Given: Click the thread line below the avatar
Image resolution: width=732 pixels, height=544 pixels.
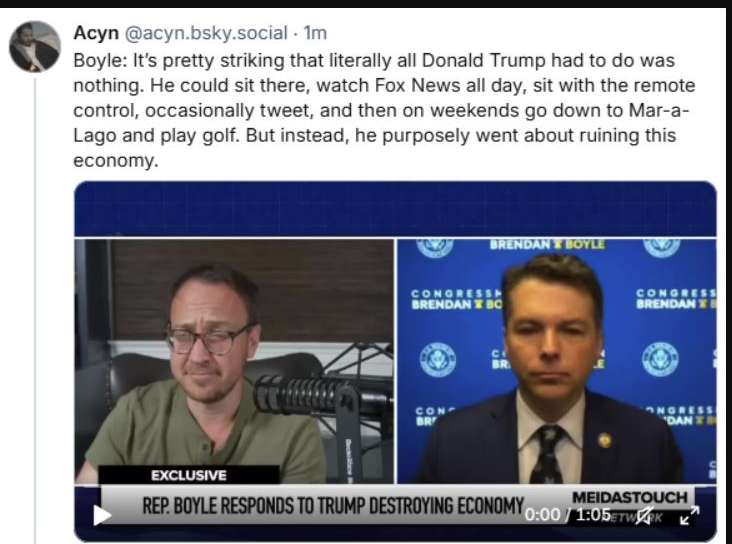Looking at the screenshot, I should click(35, 300).
